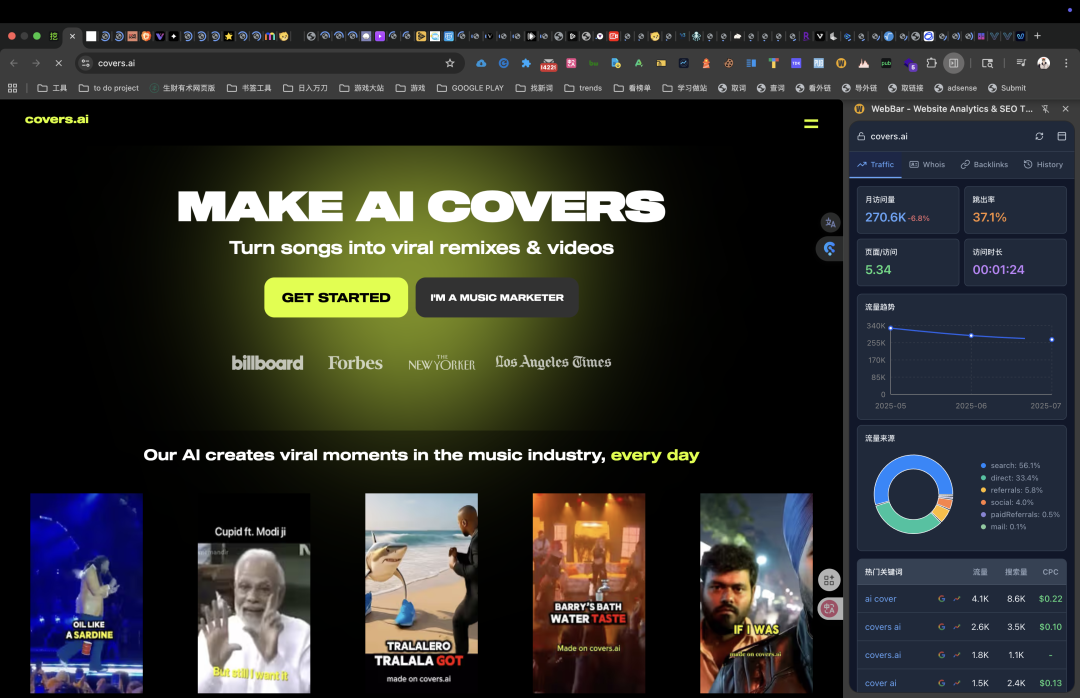Toggle WebBar panel layout icon

click(1061, 136)
